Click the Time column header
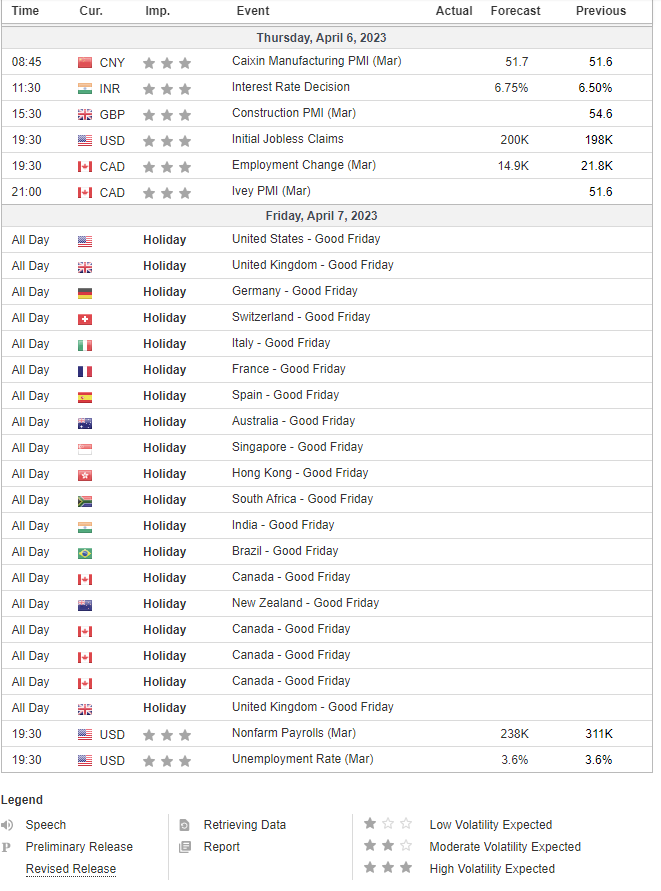The height and width of the screenshot is (891, 661). 25,11
